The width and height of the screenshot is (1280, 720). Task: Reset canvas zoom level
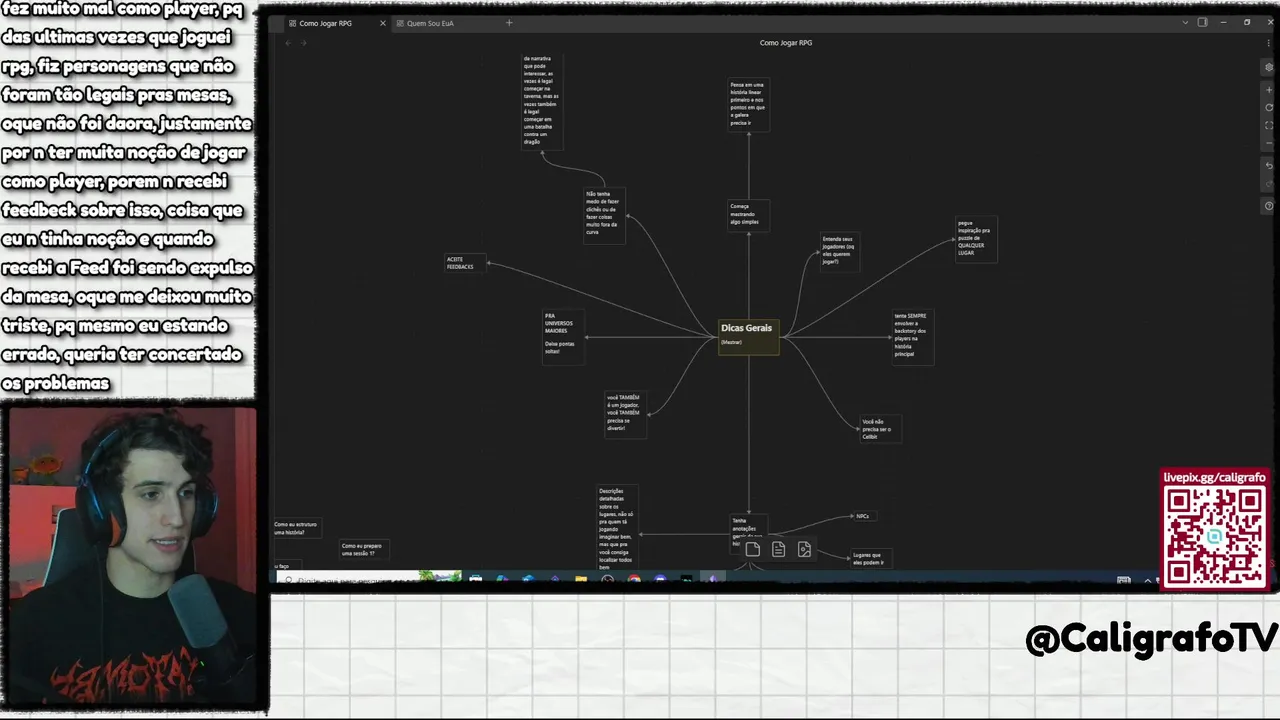coord(1269,107)
